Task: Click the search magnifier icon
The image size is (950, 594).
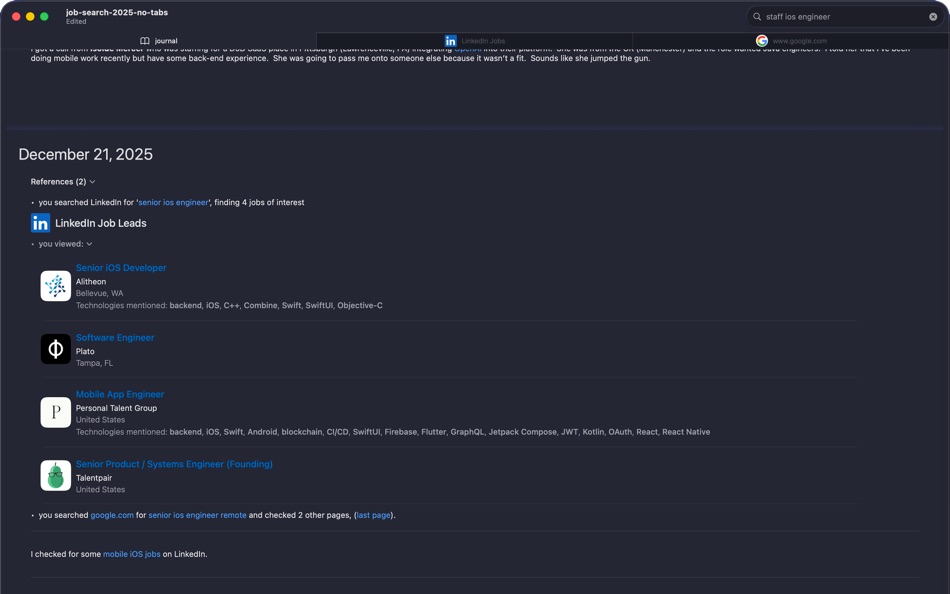Action: click(x=757, y=17)
